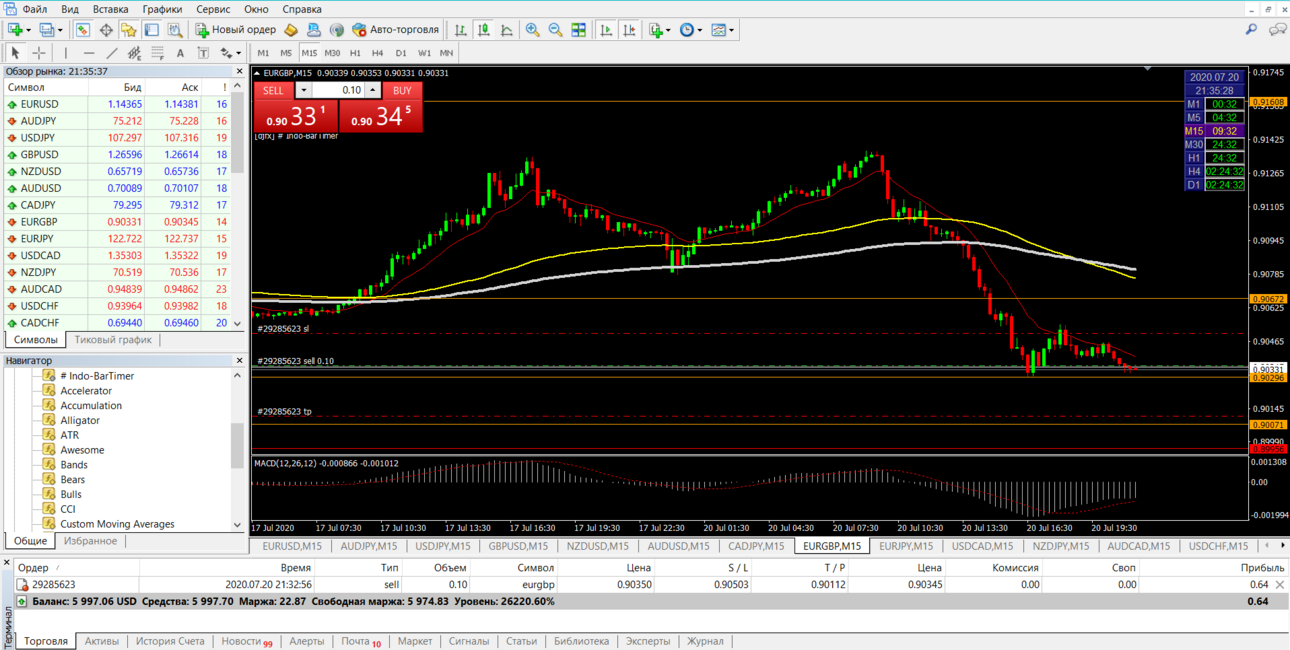Collapse one-click trading panel triangle
1290x650 pixels.
[257, 73]
